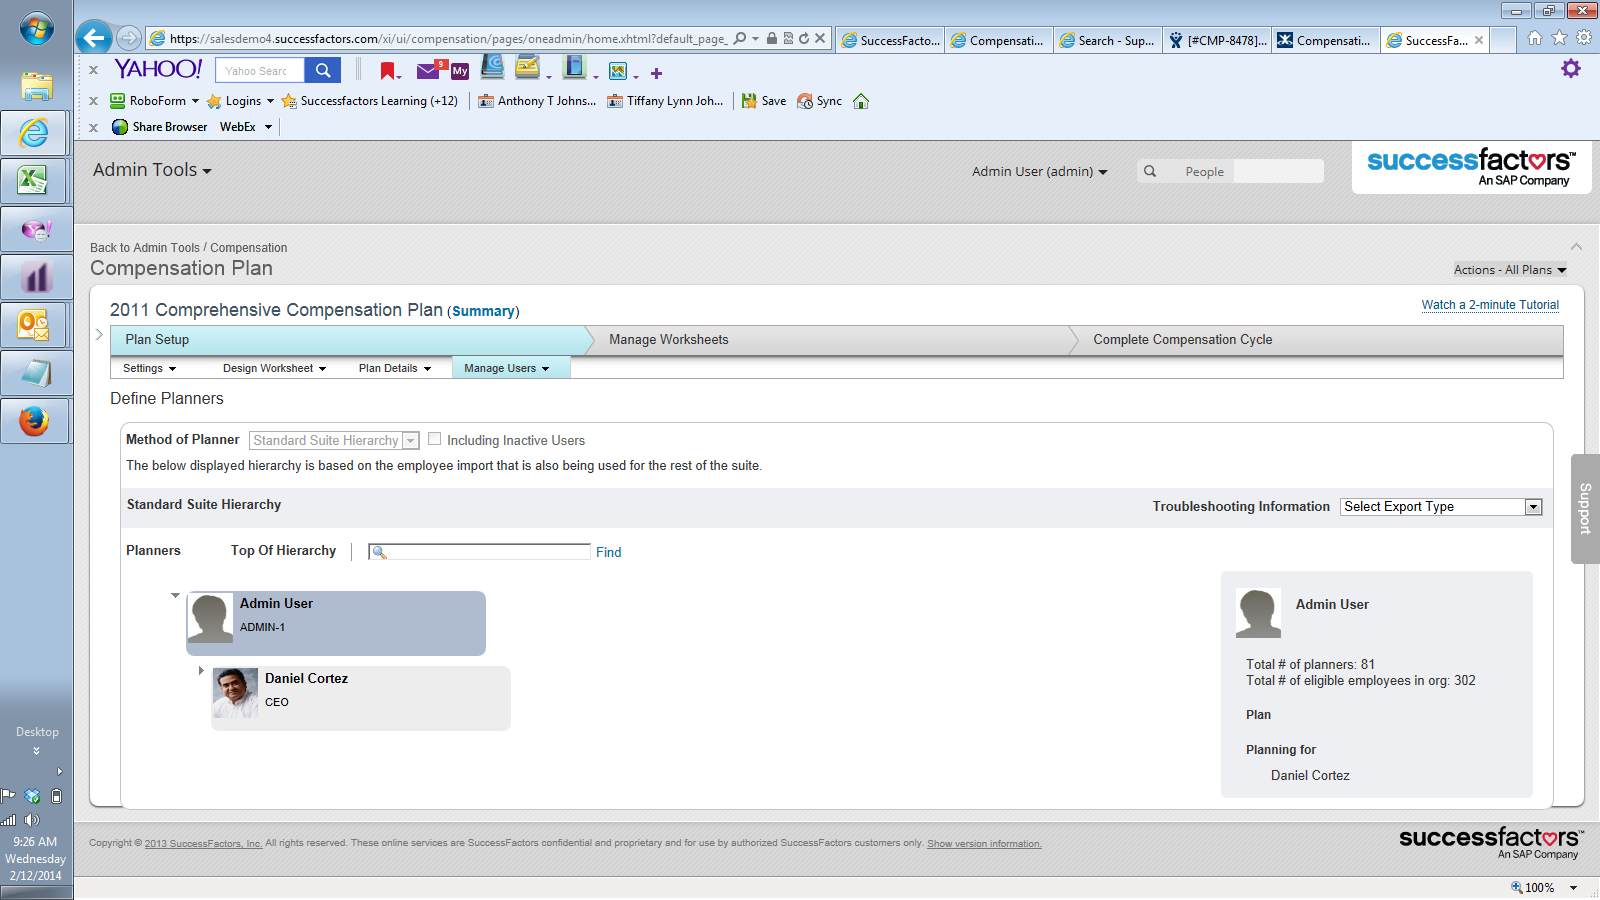Open the Yahoo red bookmark icon

click(388, 71)
